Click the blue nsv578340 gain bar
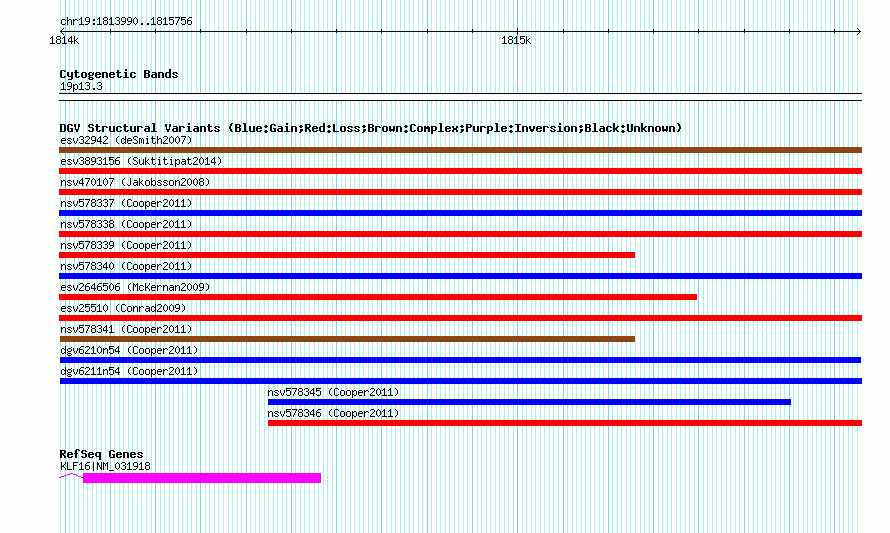Viewport: 890px width, 533px height. (x=460, y=276)
